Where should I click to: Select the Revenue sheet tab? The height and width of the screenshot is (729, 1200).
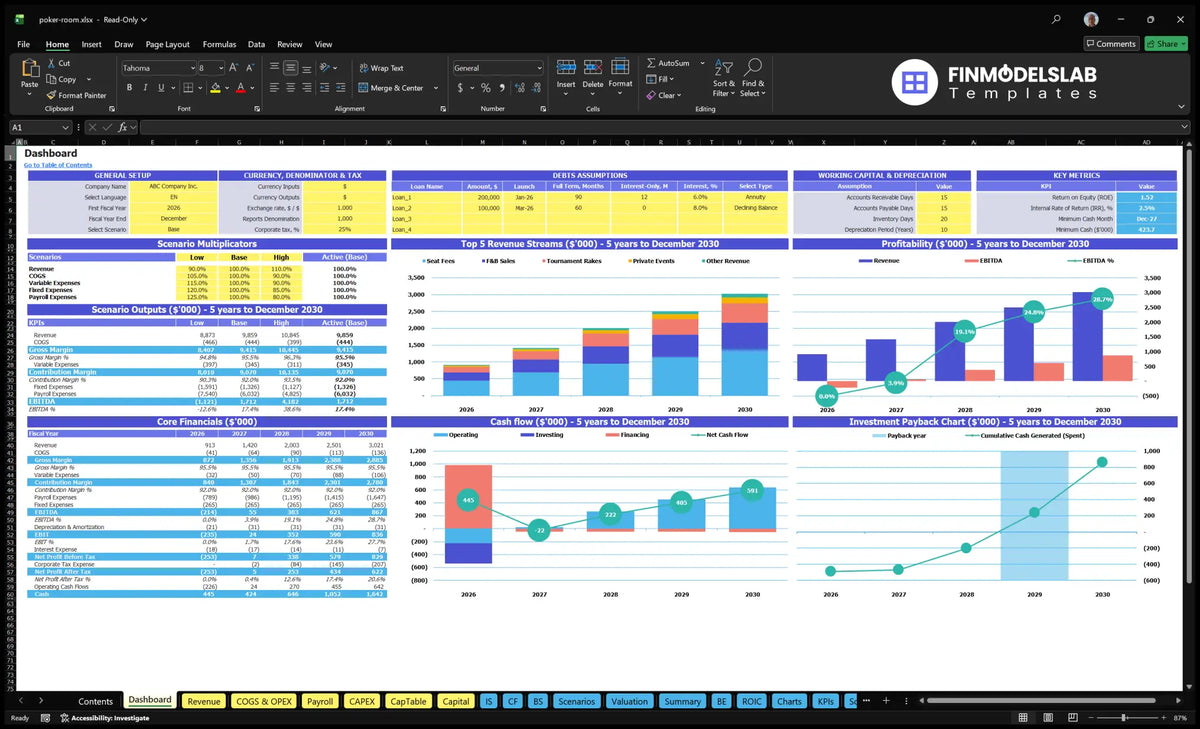click(204, 701)
